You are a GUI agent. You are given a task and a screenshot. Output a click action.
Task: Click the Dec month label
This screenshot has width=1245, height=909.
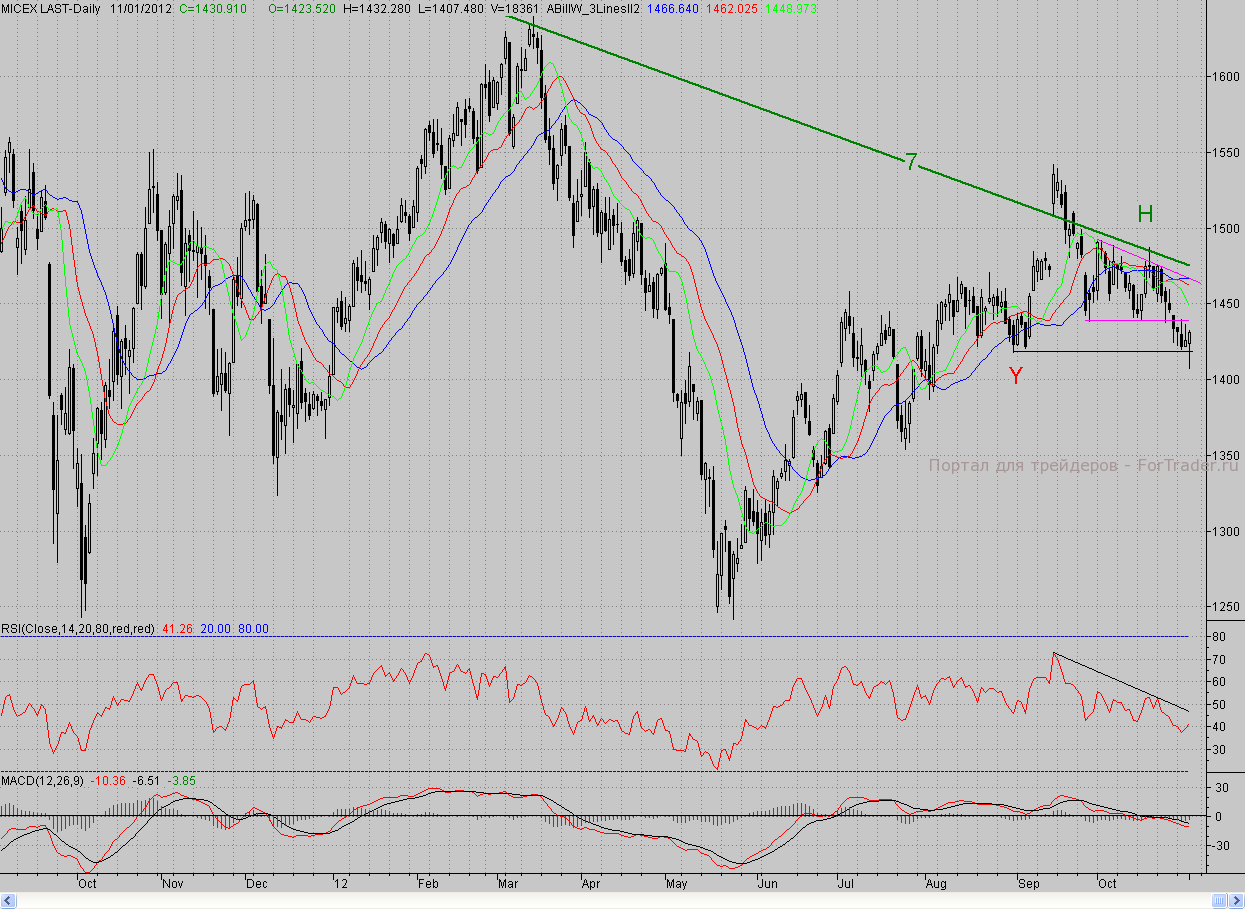[x=257, y=884]
